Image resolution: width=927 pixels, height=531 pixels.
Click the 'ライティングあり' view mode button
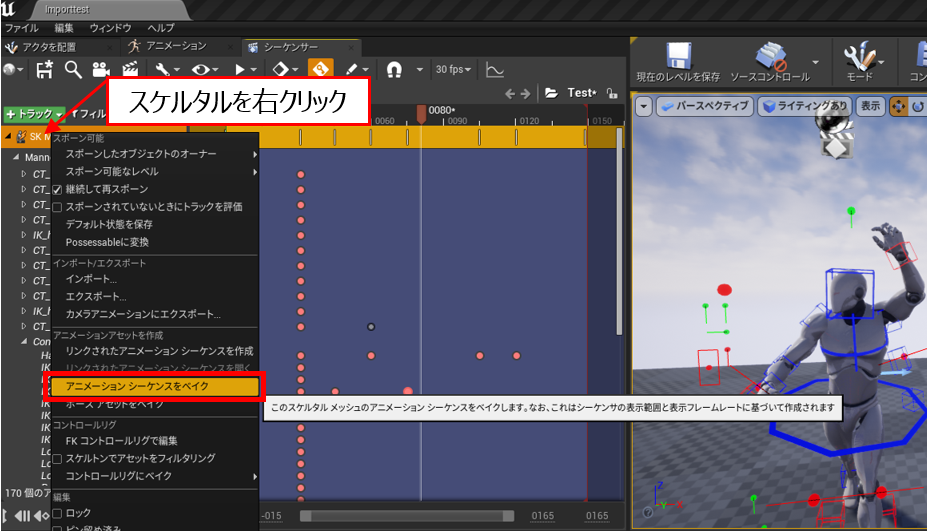[x=805, y=106]
